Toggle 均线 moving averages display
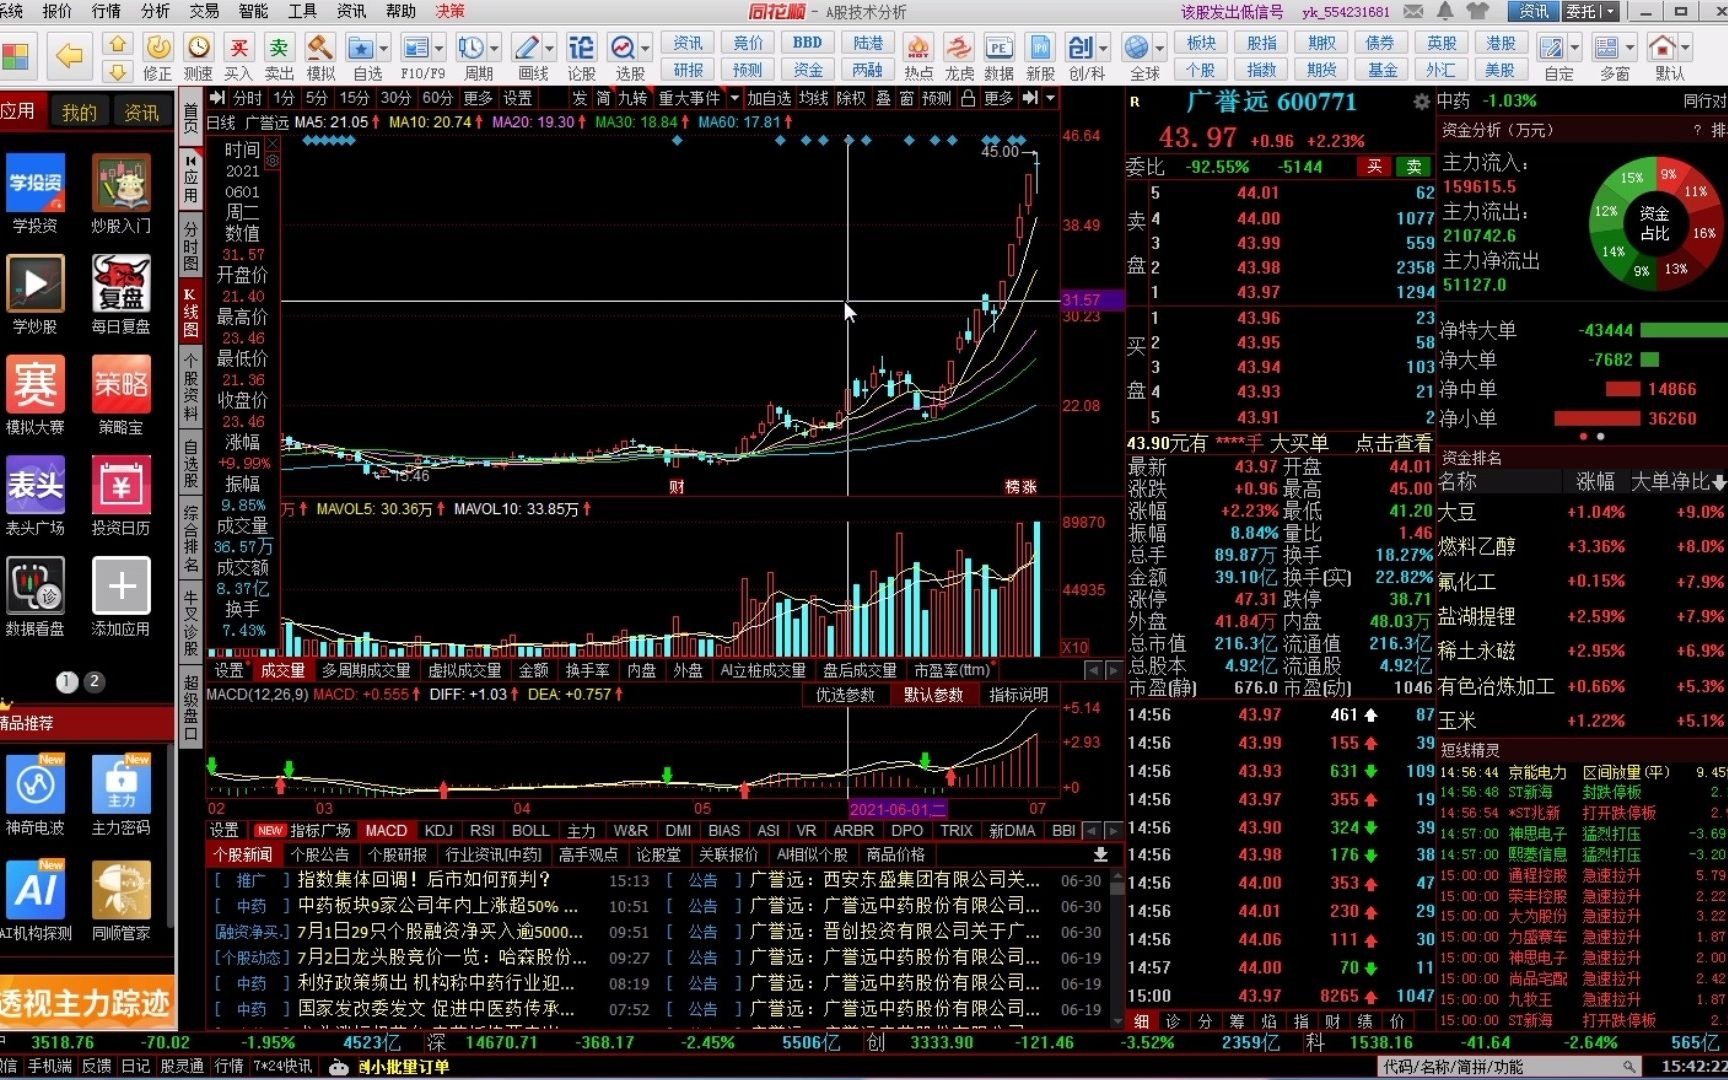The height and width of the screenshot is (1080, 1728). coord(814,98)
